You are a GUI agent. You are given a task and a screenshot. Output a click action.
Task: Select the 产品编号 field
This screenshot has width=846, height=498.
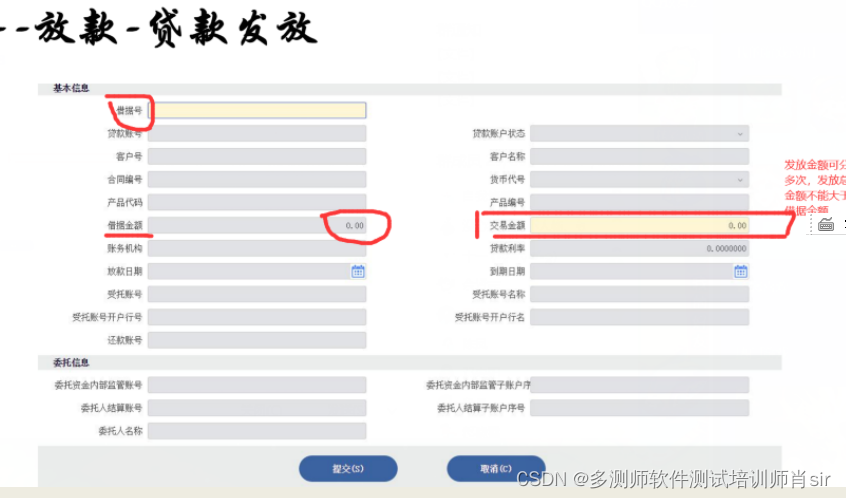[x=639, y=202]
